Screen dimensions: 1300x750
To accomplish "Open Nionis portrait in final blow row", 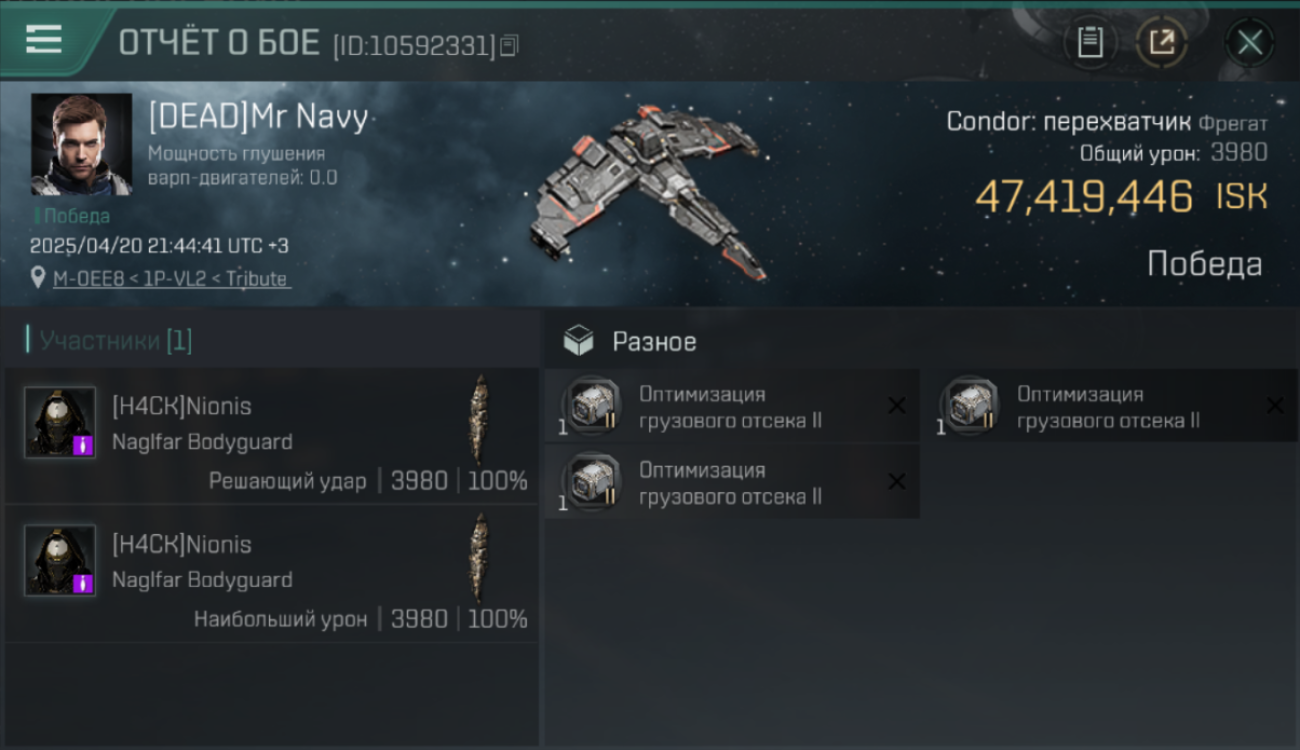I will pos(60,422).
